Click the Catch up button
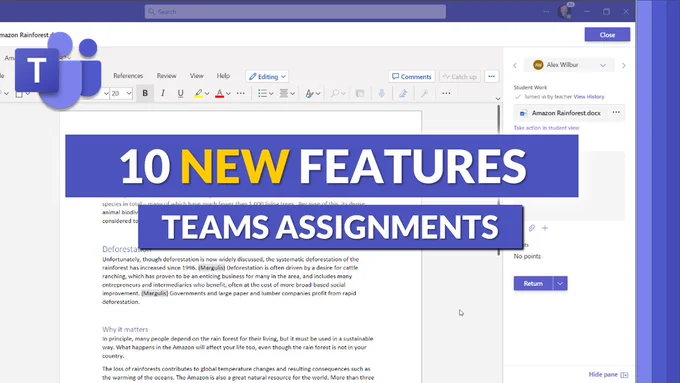This screenshot has width=680, height=383. point(460,76)
